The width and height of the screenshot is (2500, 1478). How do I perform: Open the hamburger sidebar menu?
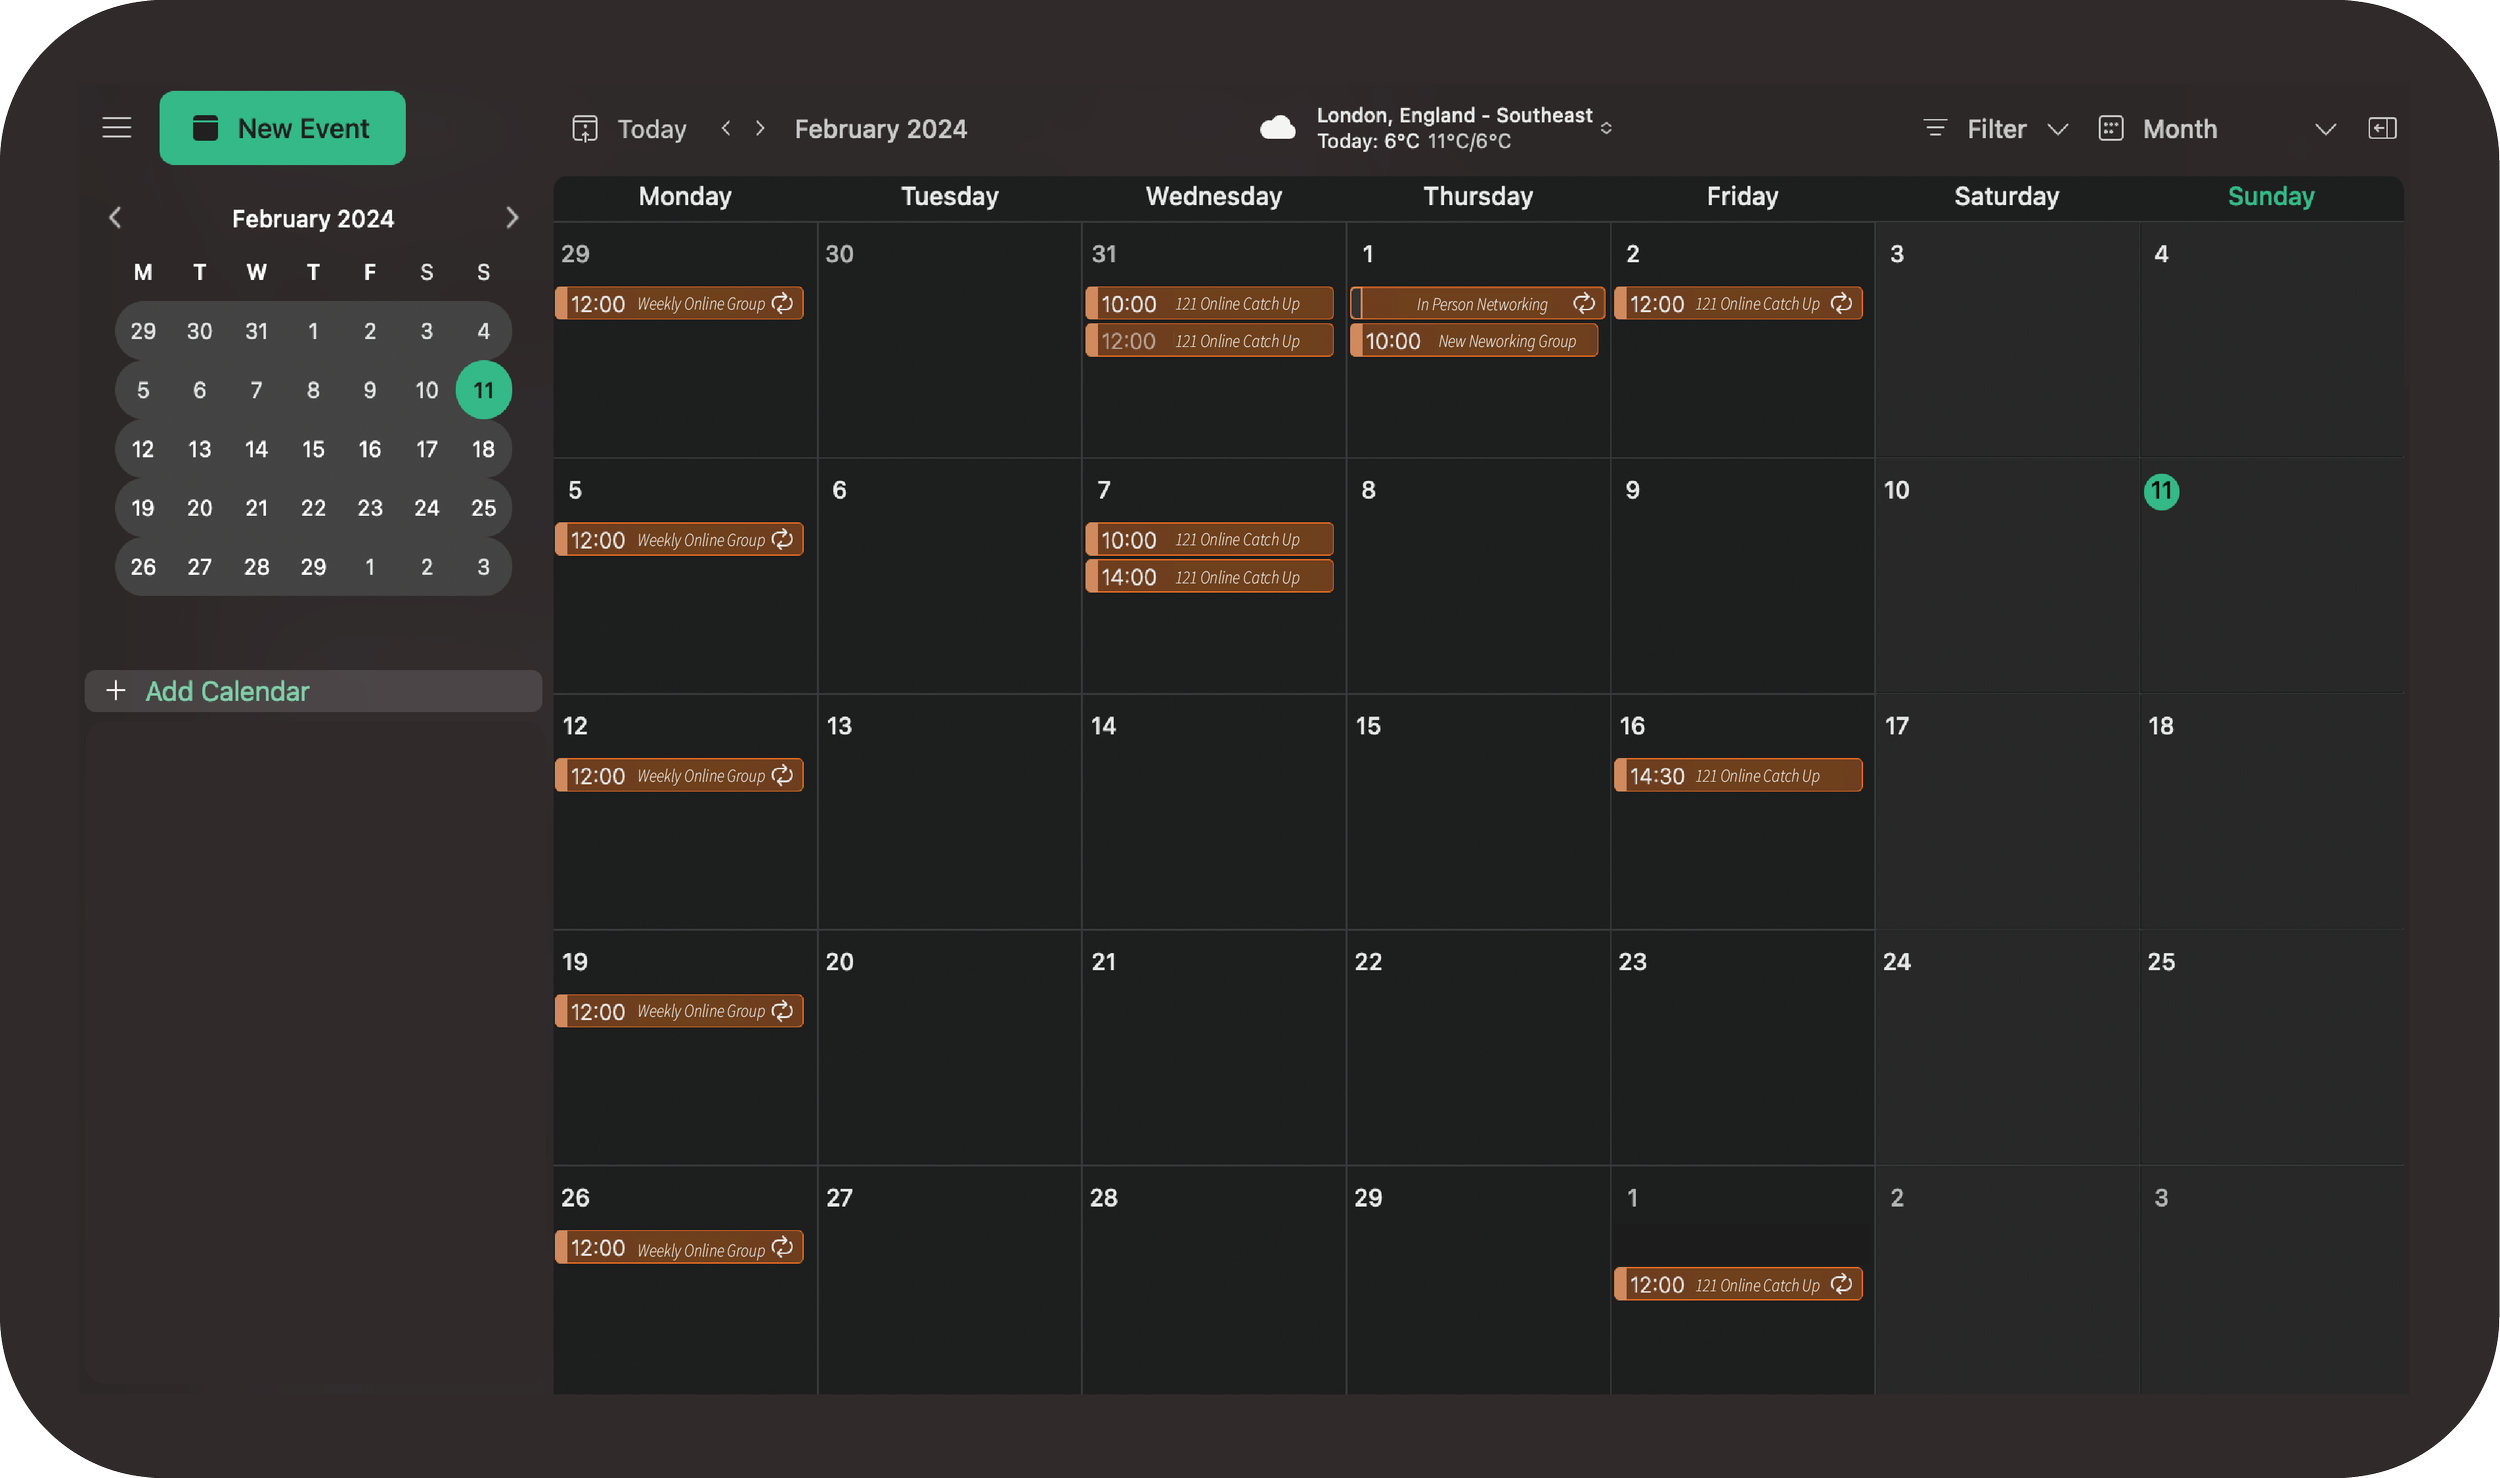tap(117, 128)
